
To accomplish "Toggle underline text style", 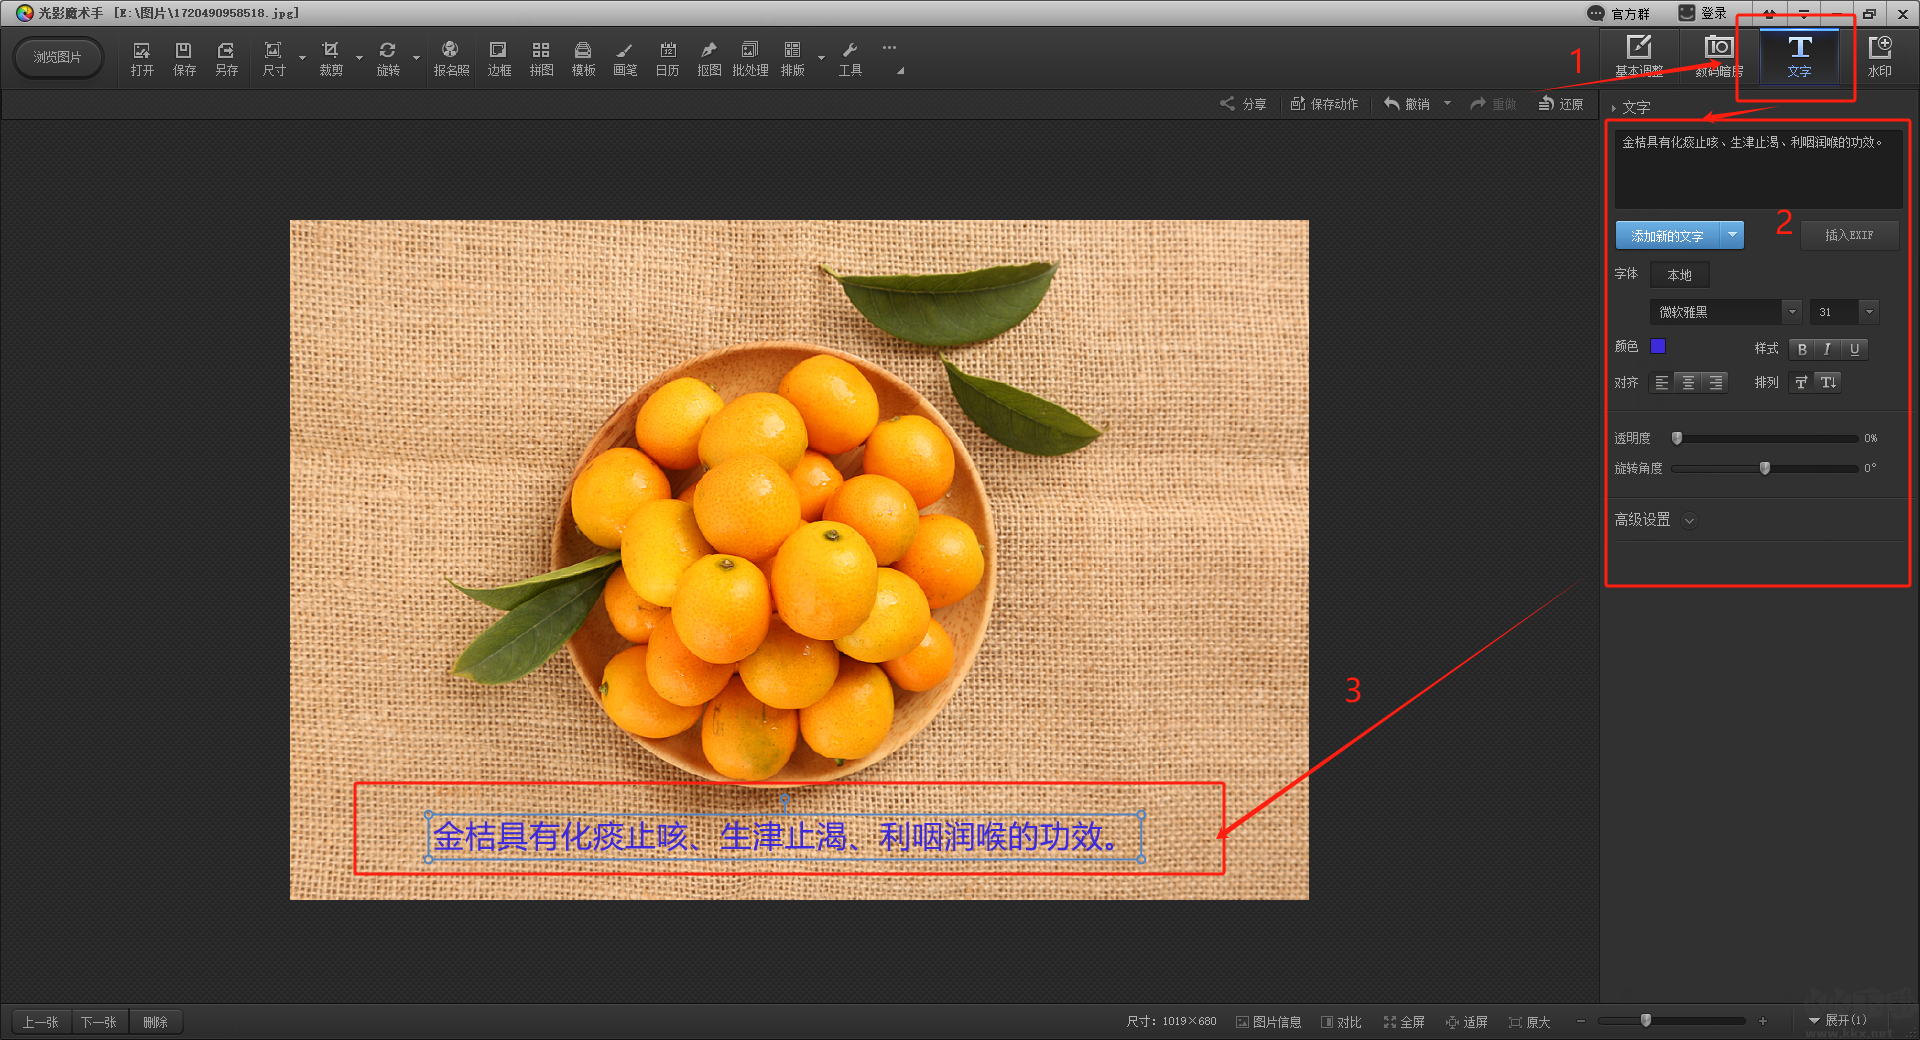I will 1854,349.
